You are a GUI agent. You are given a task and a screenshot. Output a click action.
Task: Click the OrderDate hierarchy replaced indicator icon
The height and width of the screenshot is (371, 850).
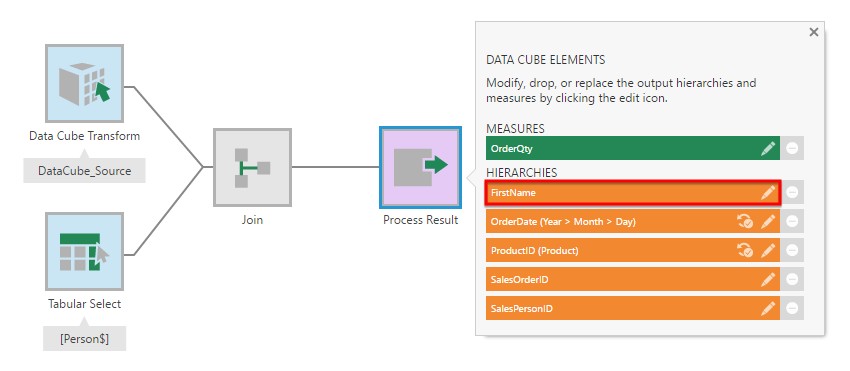(x=745, y=222)
